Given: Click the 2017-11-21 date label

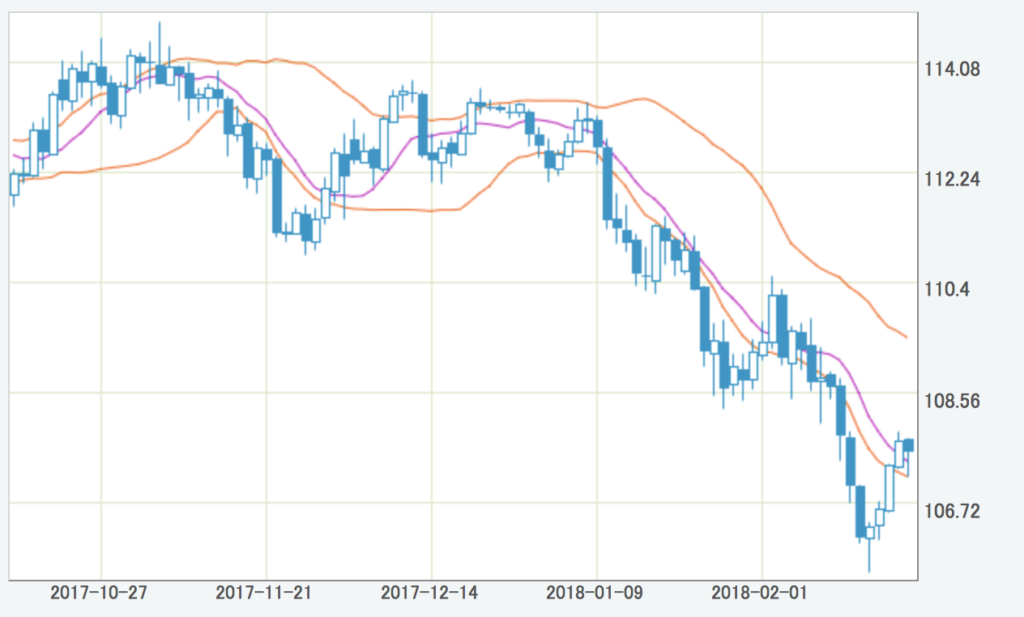Looking at the screenshot, I should 264,593.
